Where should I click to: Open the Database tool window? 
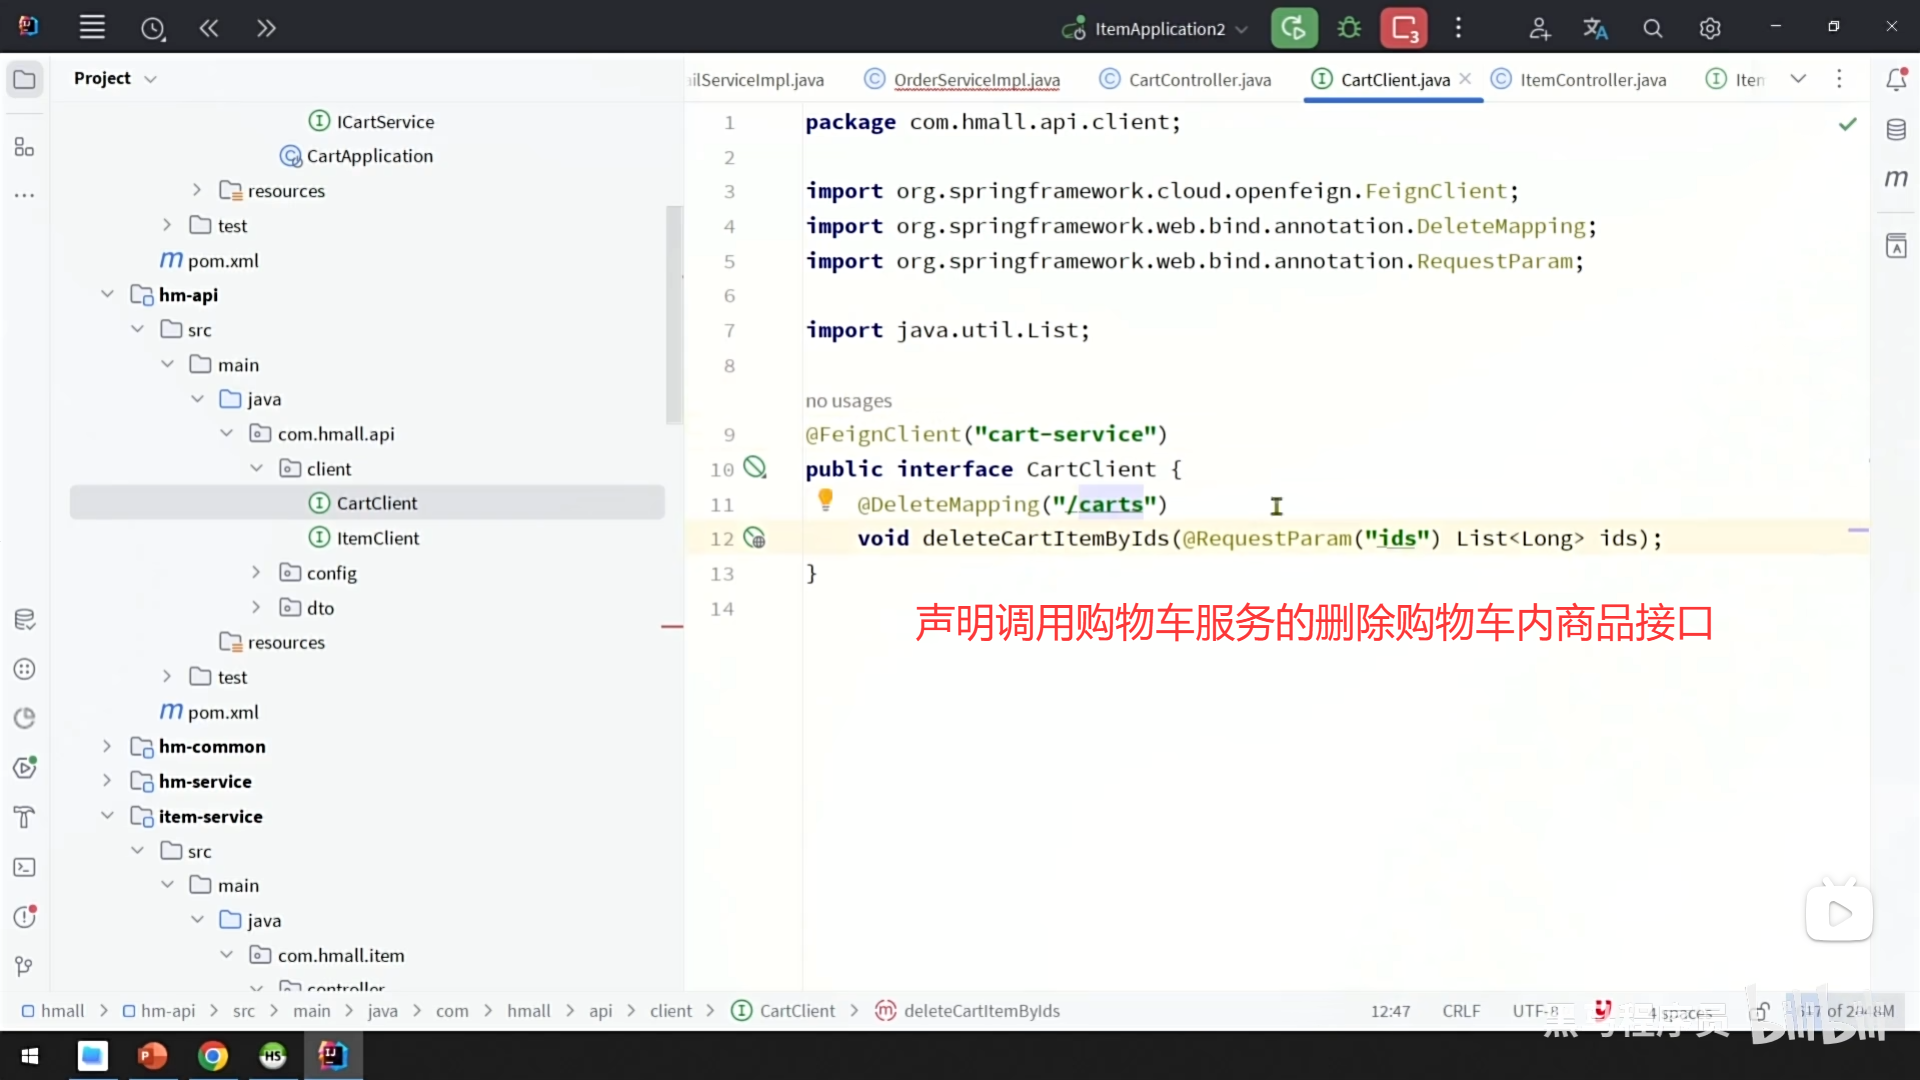(x=1896, y=130)
